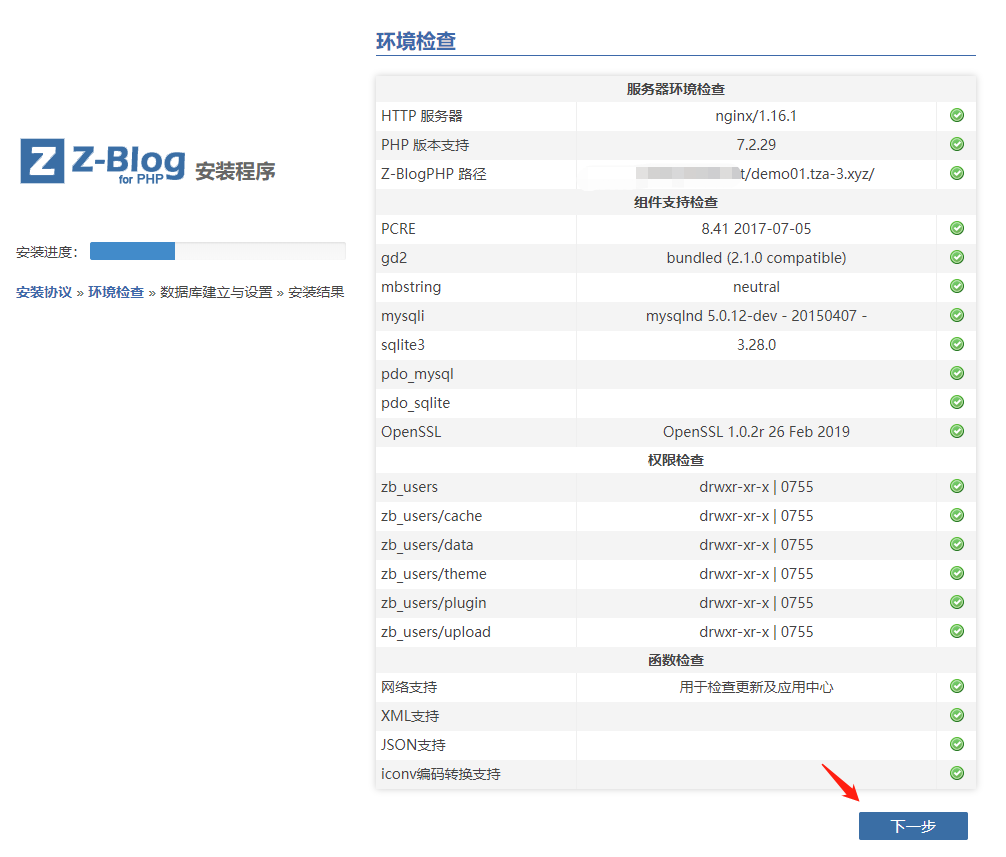Click the green check icon for HTTP 服务器
This screenshot has width=1006, height=857.
(x=957, y=115)
